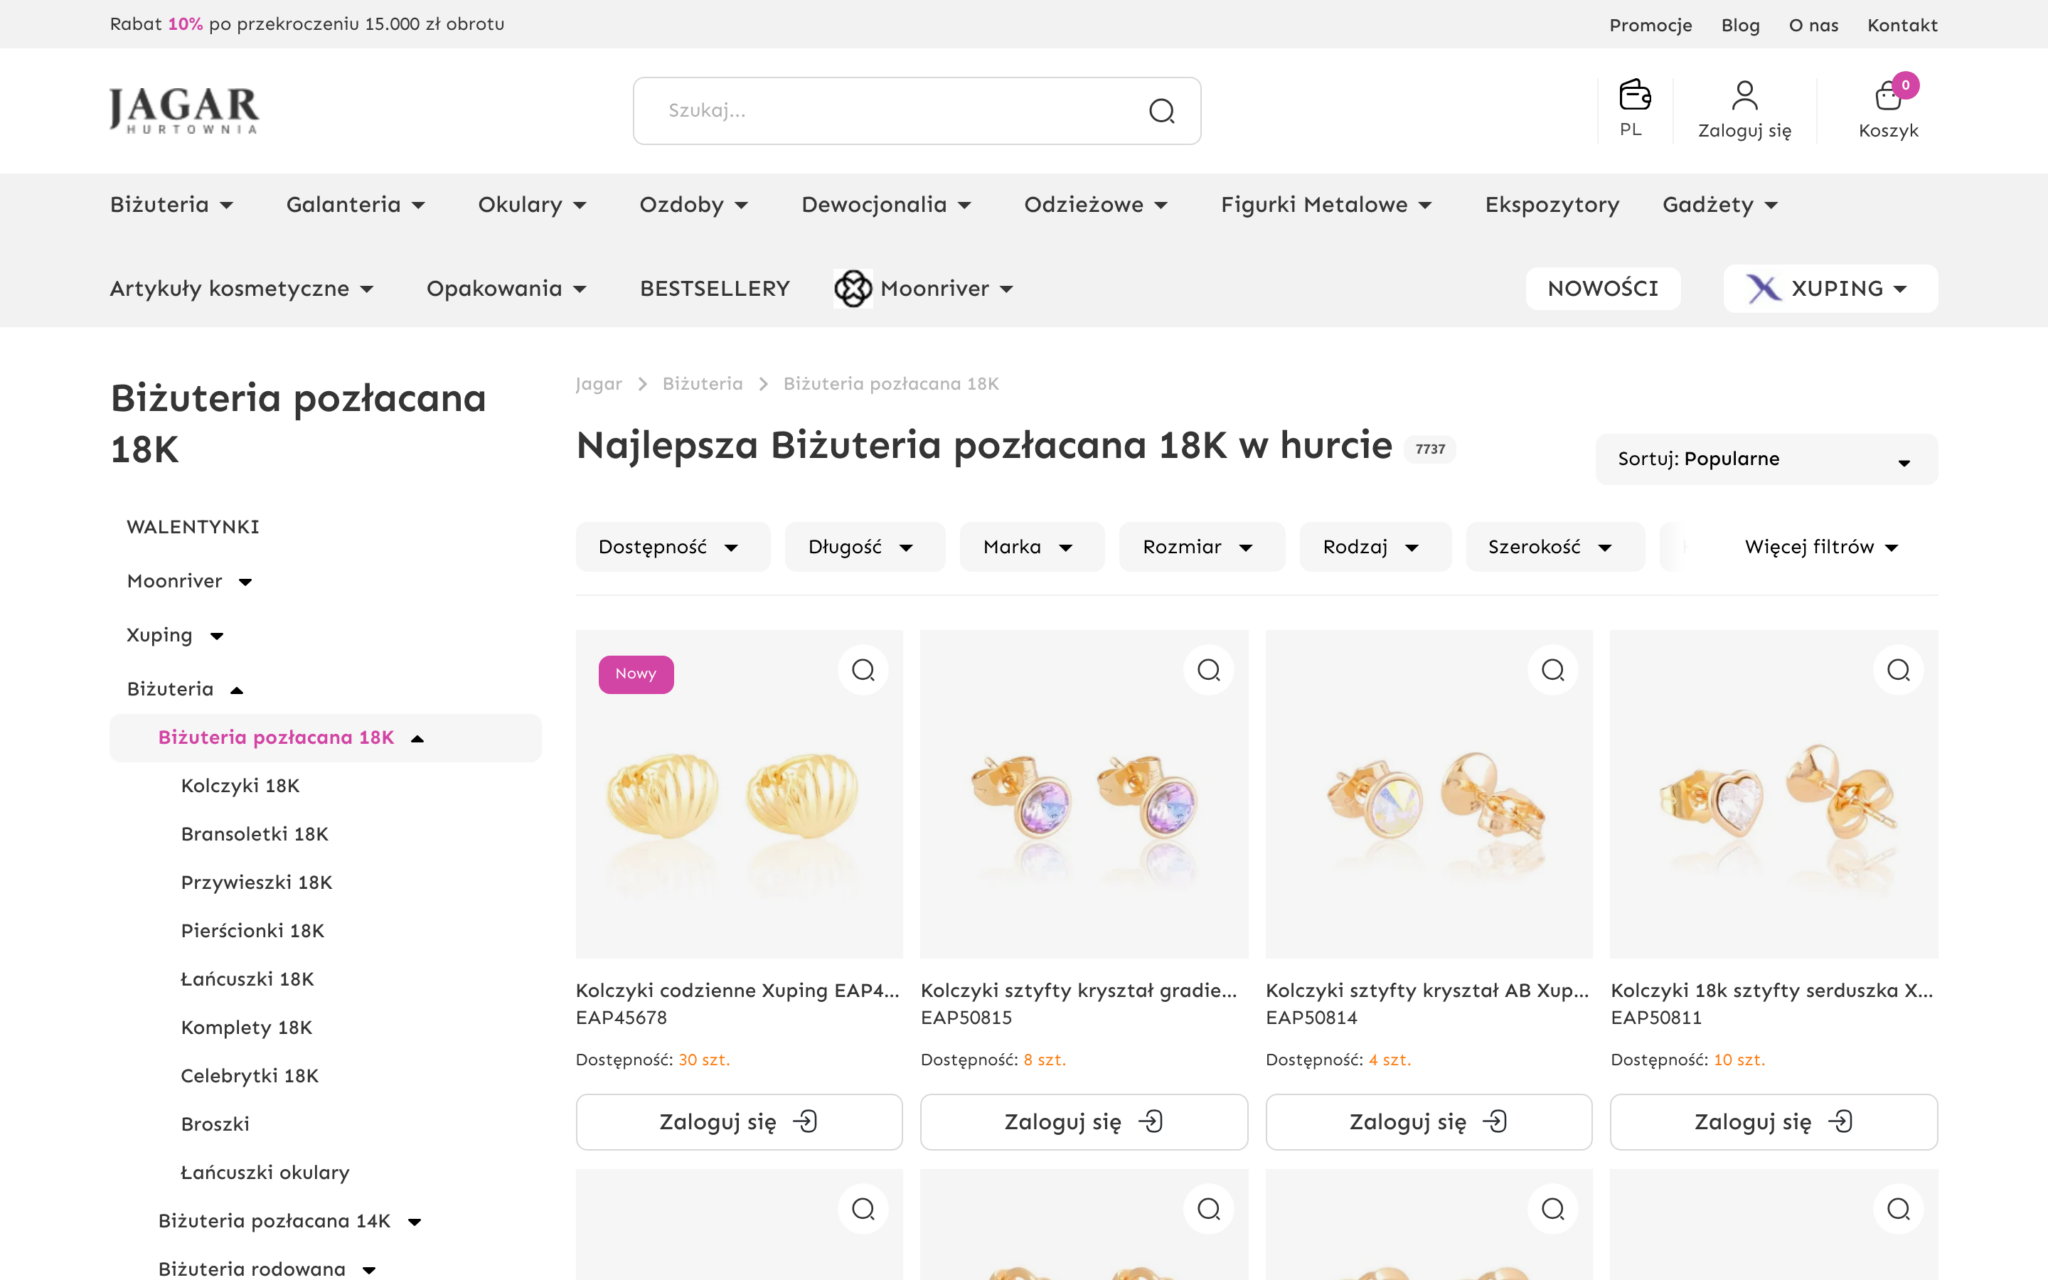Click Biżuteria breadcrumb link

coord(702,384)
